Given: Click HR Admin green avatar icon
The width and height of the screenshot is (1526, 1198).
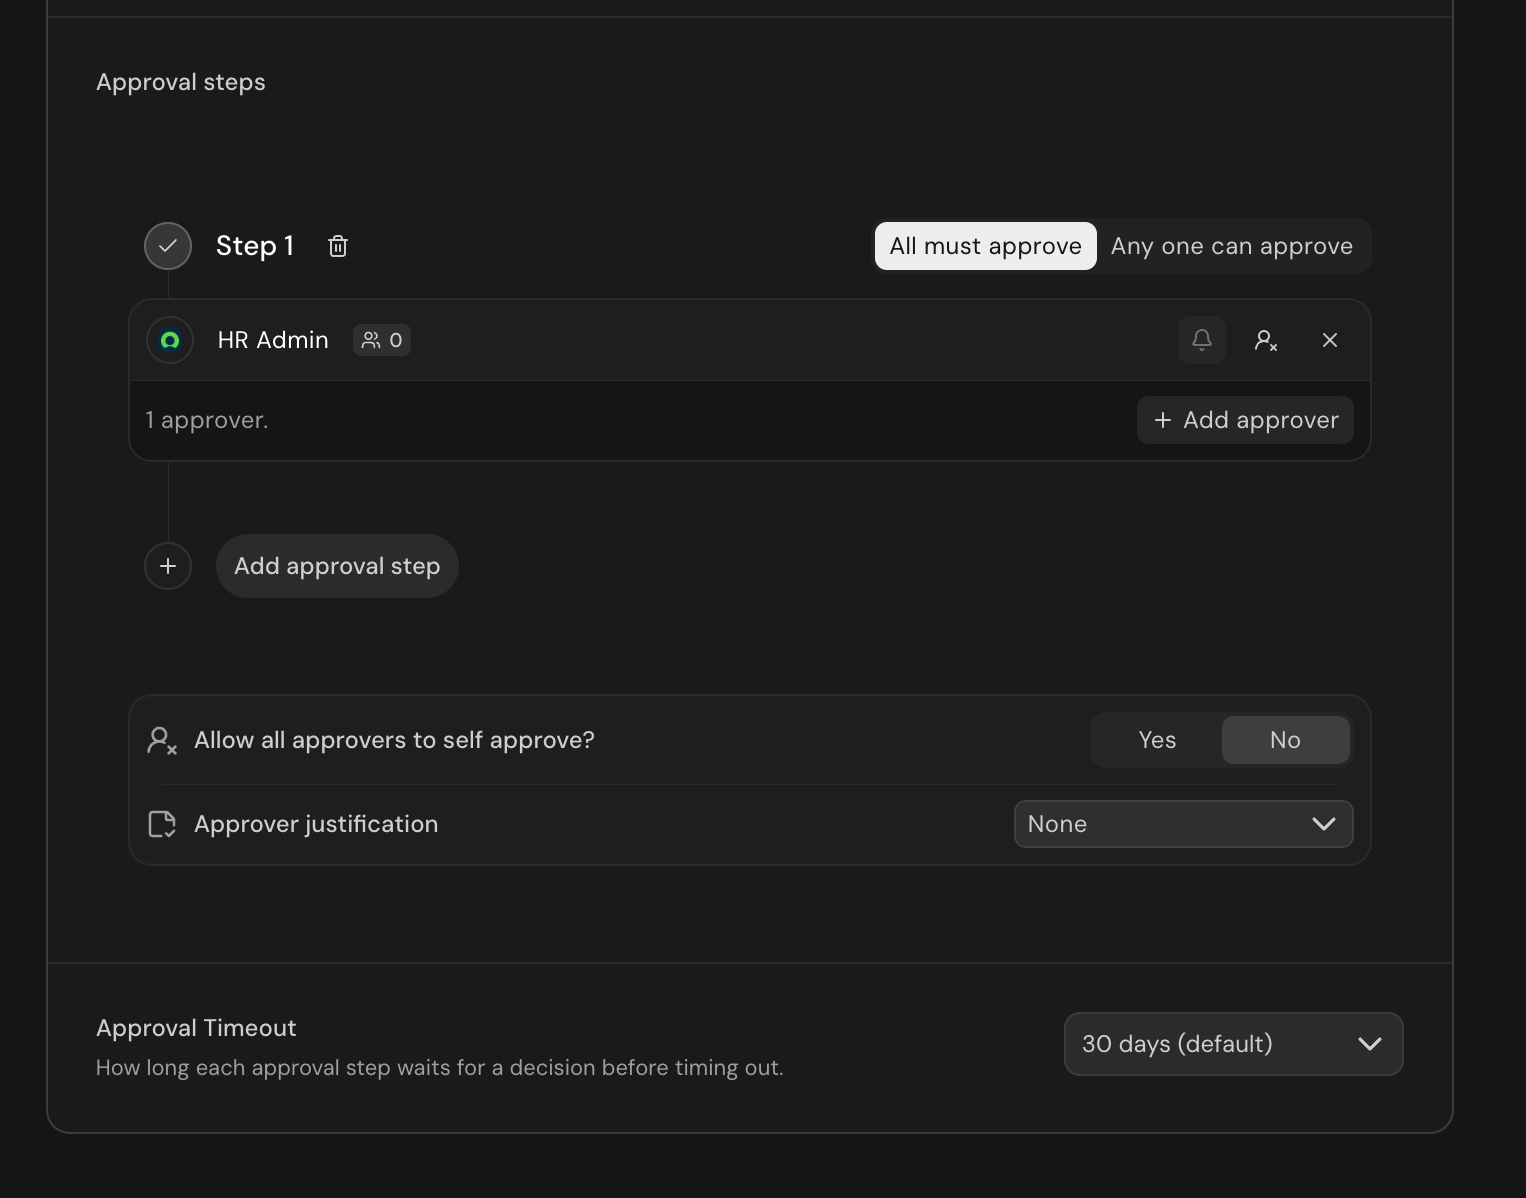Looking at the screenshot, I should click(x=170, y=340).
